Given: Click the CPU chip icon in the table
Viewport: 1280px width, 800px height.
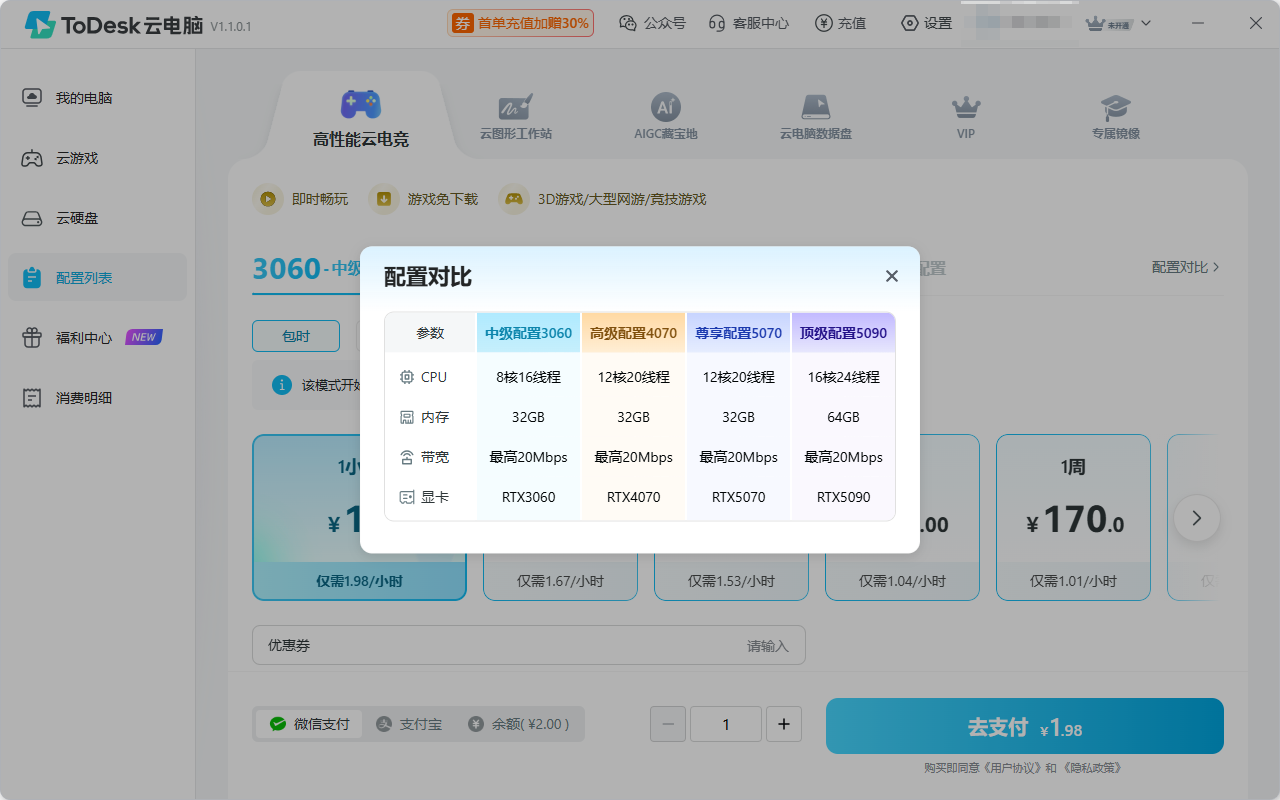Looking at the screenshot, I should pyautogui.click(x=407, y=377).
